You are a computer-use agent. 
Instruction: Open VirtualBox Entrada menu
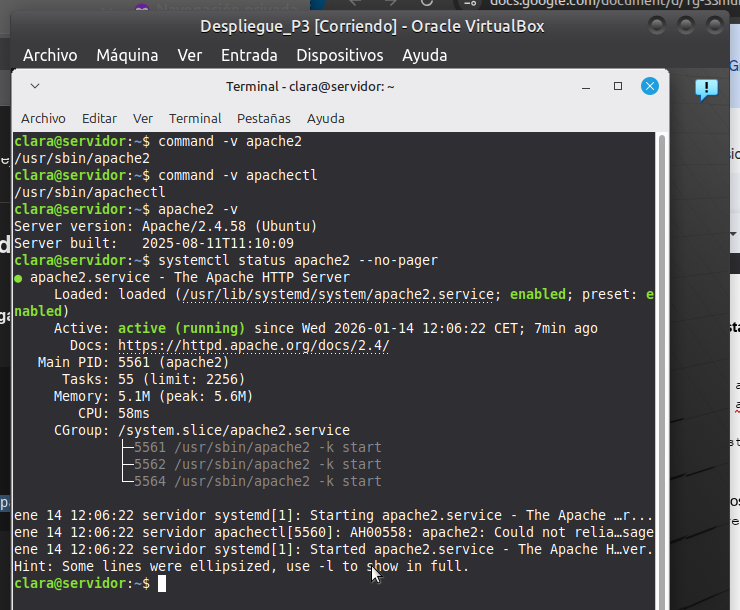click(x=249, y=55)
